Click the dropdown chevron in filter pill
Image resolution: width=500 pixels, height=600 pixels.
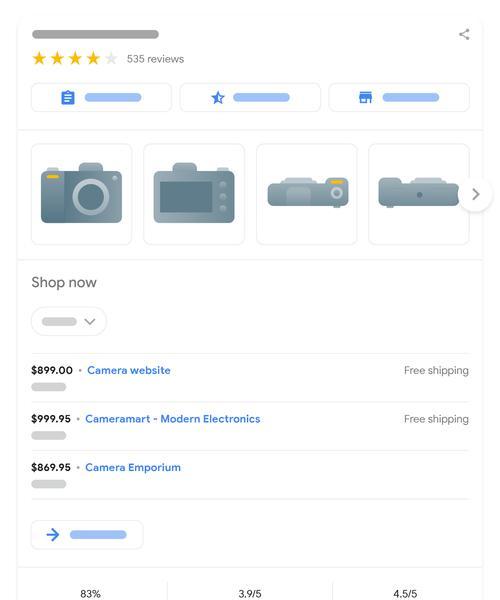pos(90,321)
